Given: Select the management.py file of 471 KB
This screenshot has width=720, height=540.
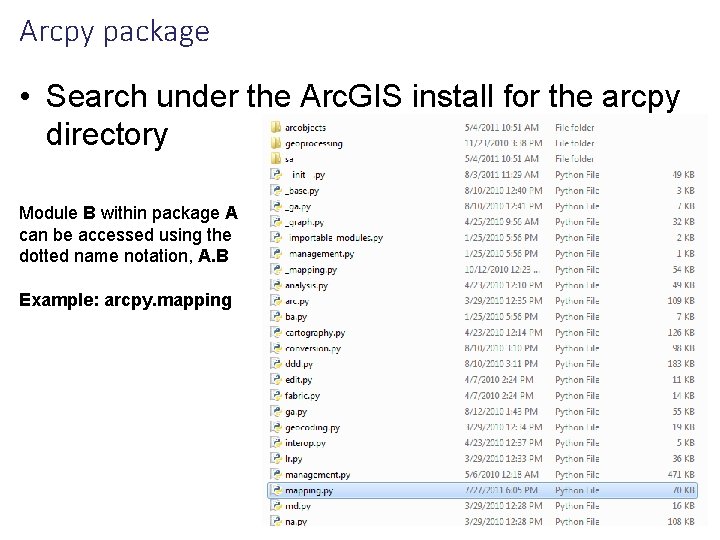Looking at the screenshot, I should [317, 475].
